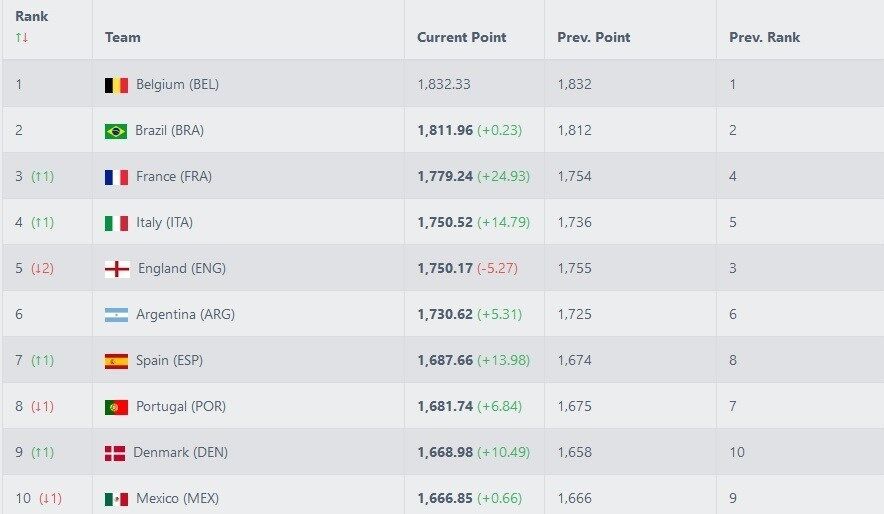Click the England flag icon
884x514 pixels.
[x=116, y=269]
